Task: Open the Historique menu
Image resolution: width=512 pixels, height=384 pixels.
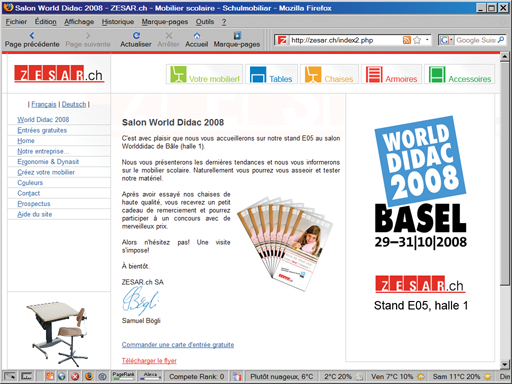Action: [x=118, y=22]
